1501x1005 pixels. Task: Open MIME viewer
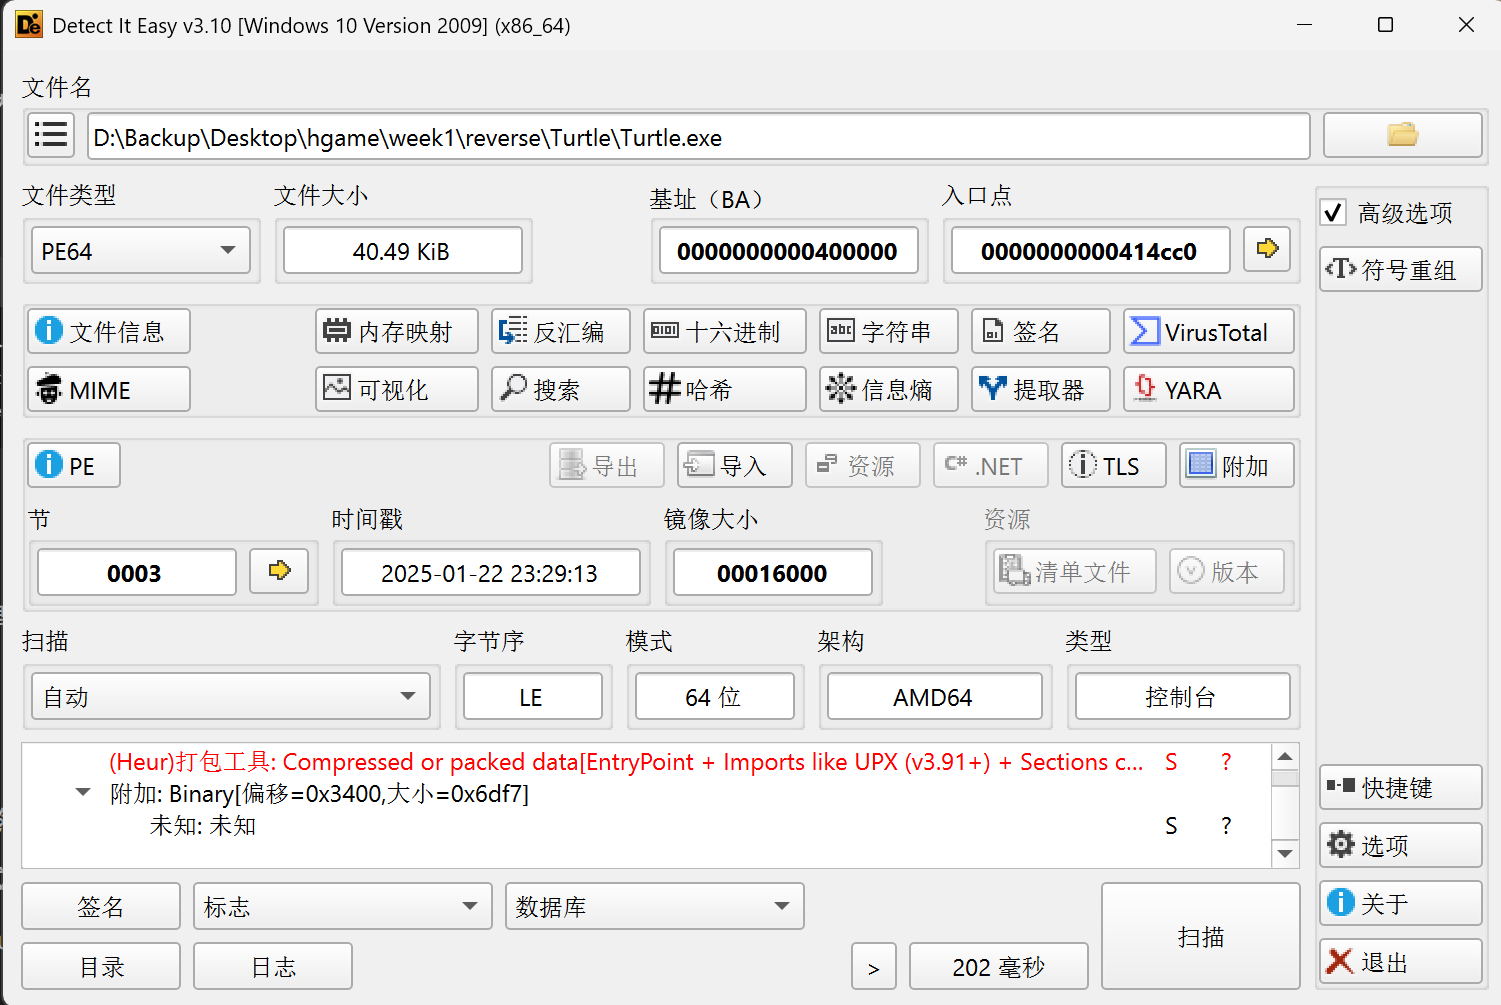click(109, 389)
